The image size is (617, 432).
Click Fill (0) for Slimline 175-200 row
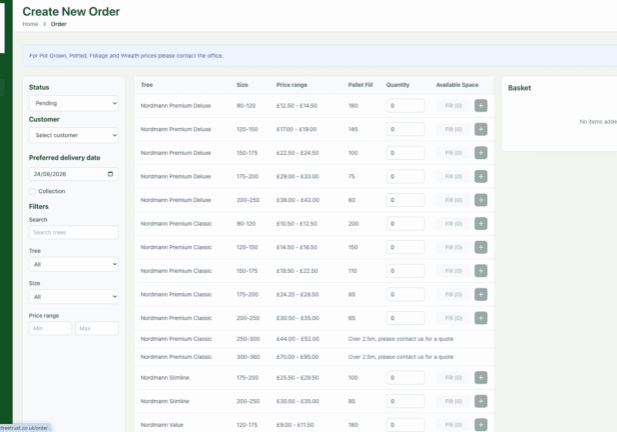pos(453,378)
